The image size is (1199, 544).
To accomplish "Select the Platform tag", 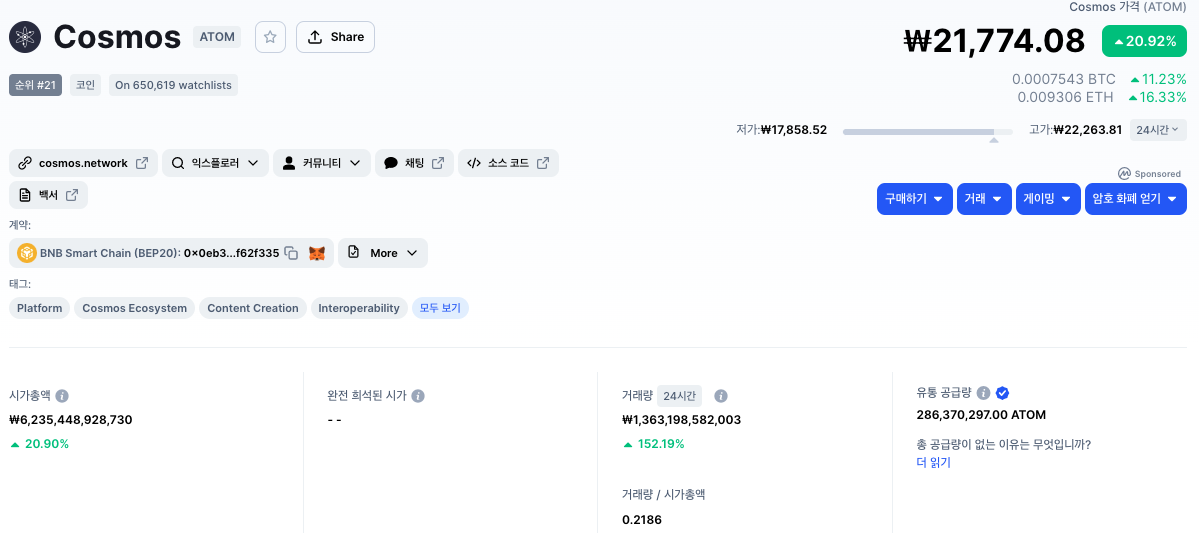I will (40, 308).
